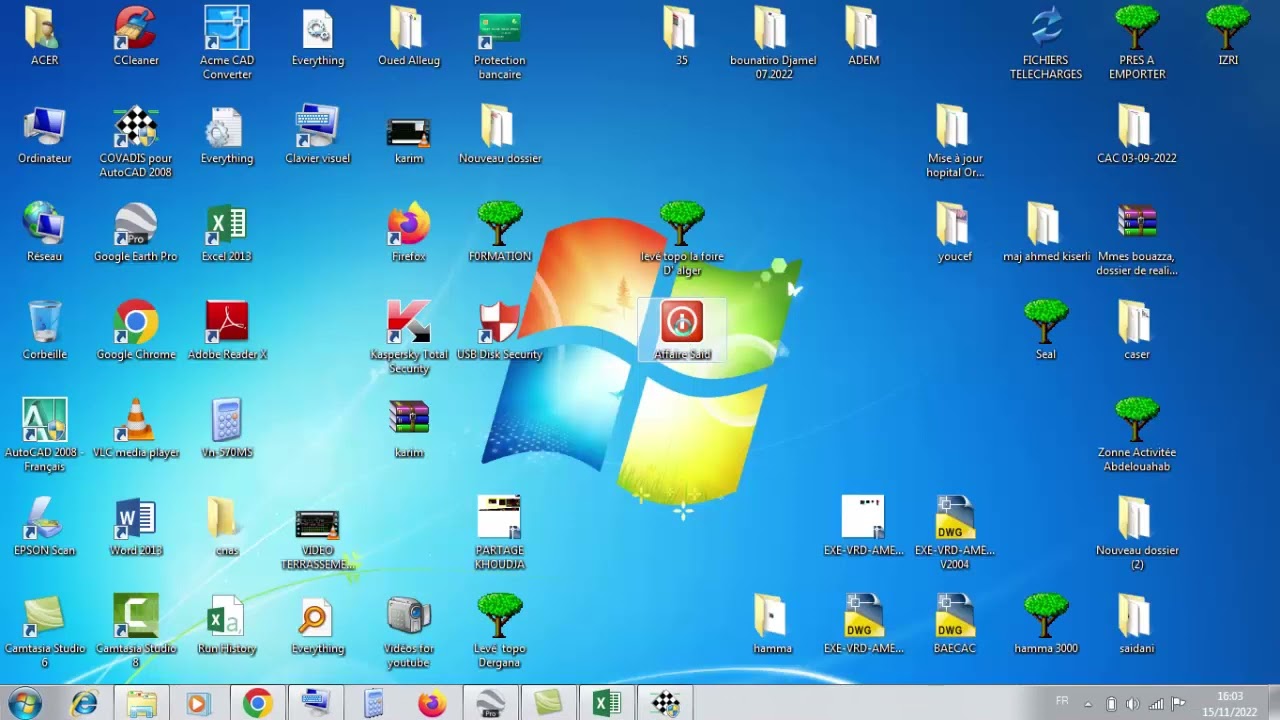Open the Nouveau dossier (2) folder
Image resolution: width=1280 pixels, height=720 pixels.
tap(1137, 533)
